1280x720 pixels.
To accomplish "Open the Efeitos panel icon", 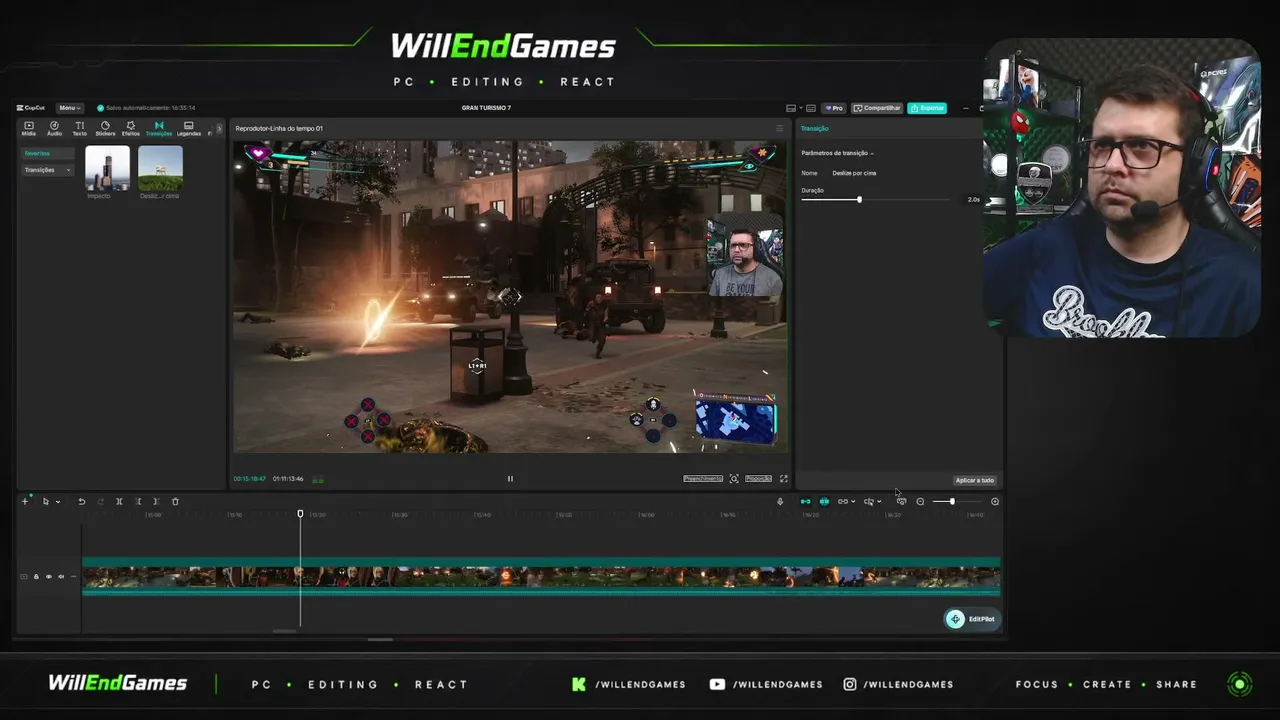I will tap(131, 128).
